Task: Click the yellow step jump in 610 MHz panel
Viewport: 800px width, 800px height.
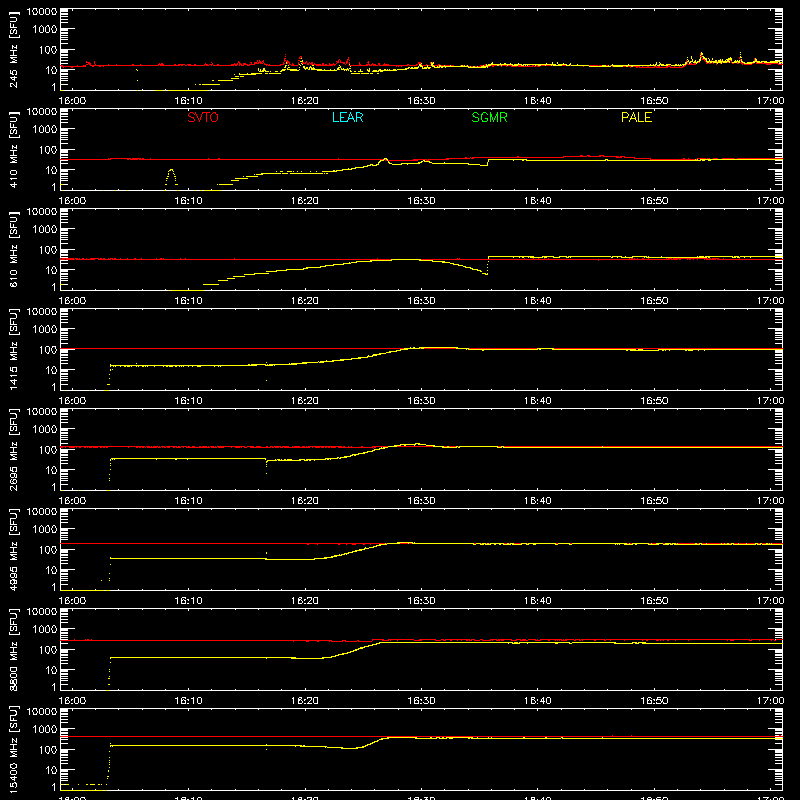Action: click(x=488, y=265)
